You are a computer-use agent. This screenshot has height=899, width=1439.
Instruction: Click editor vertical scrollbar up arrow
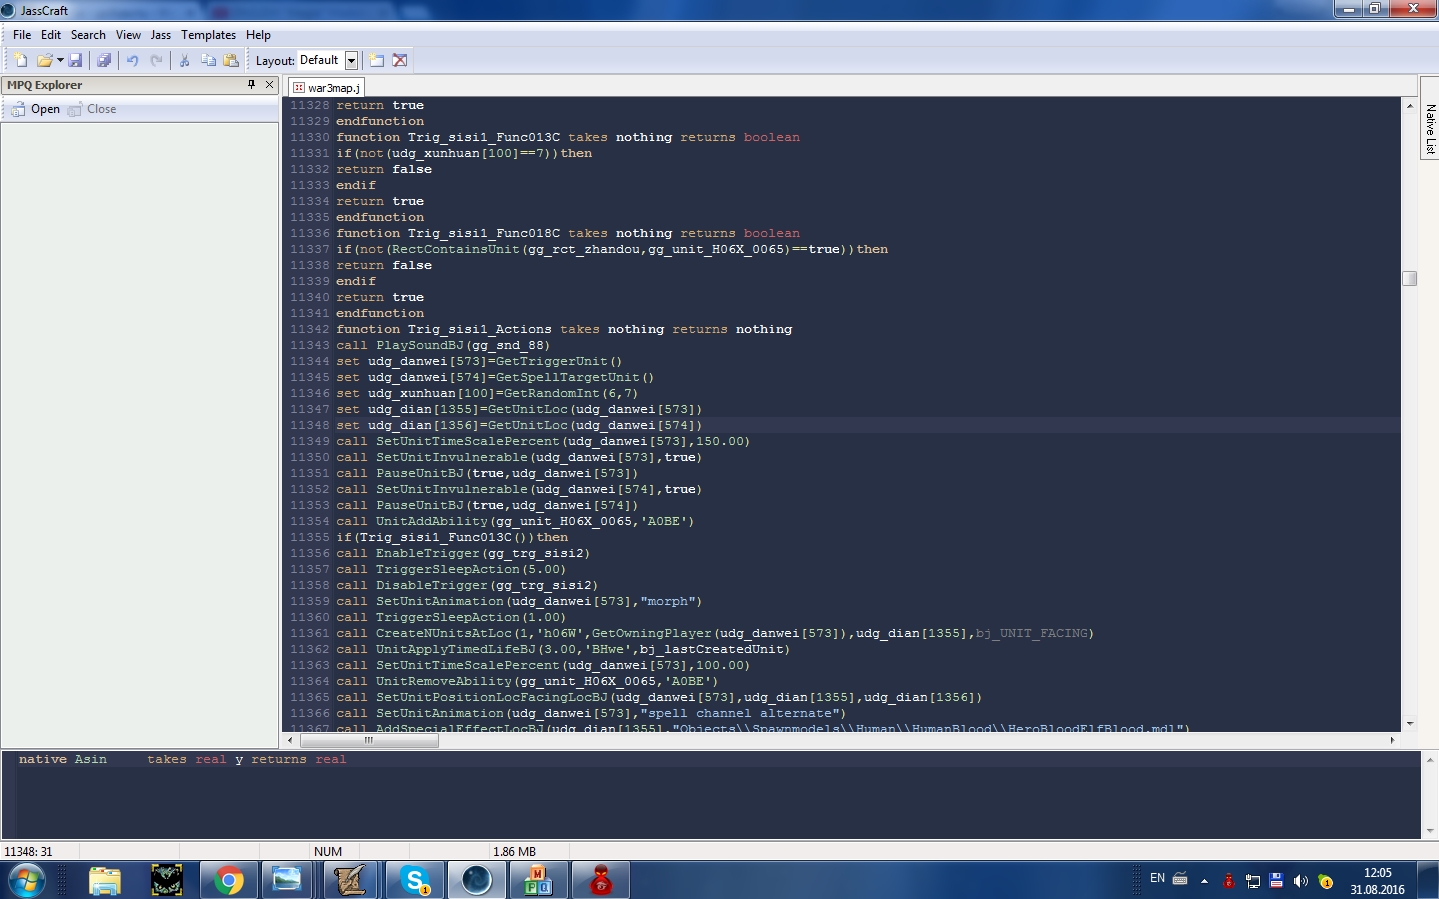tap(1410, 105)
